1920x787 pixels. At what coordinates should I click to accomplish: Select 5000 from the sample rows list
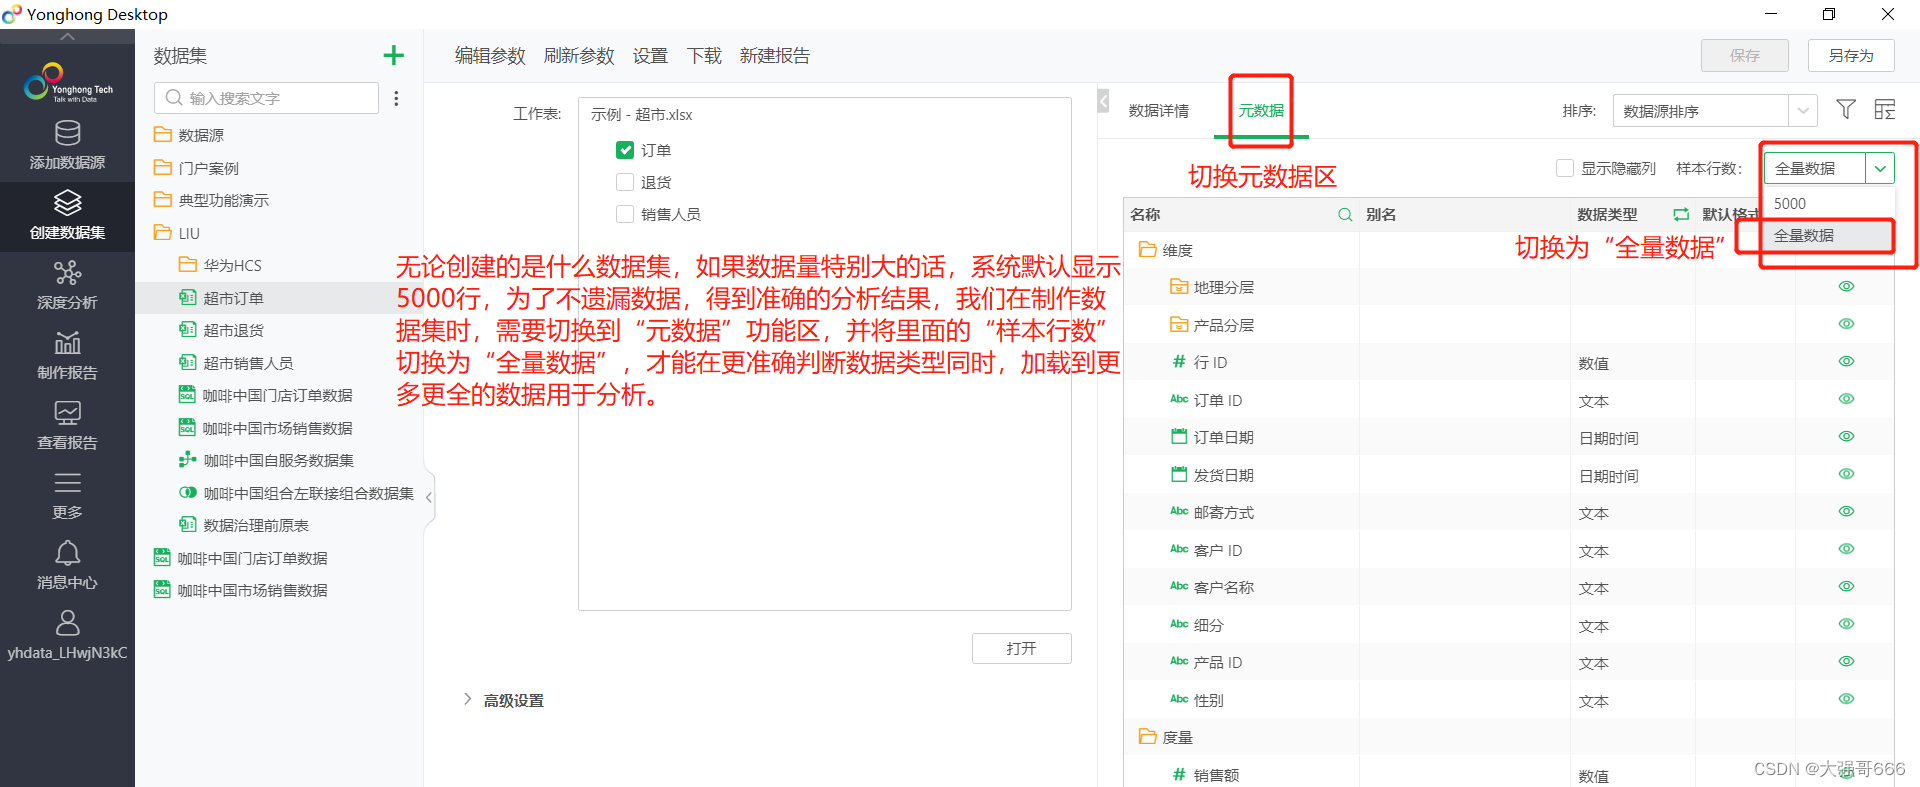coord(1828,203)
